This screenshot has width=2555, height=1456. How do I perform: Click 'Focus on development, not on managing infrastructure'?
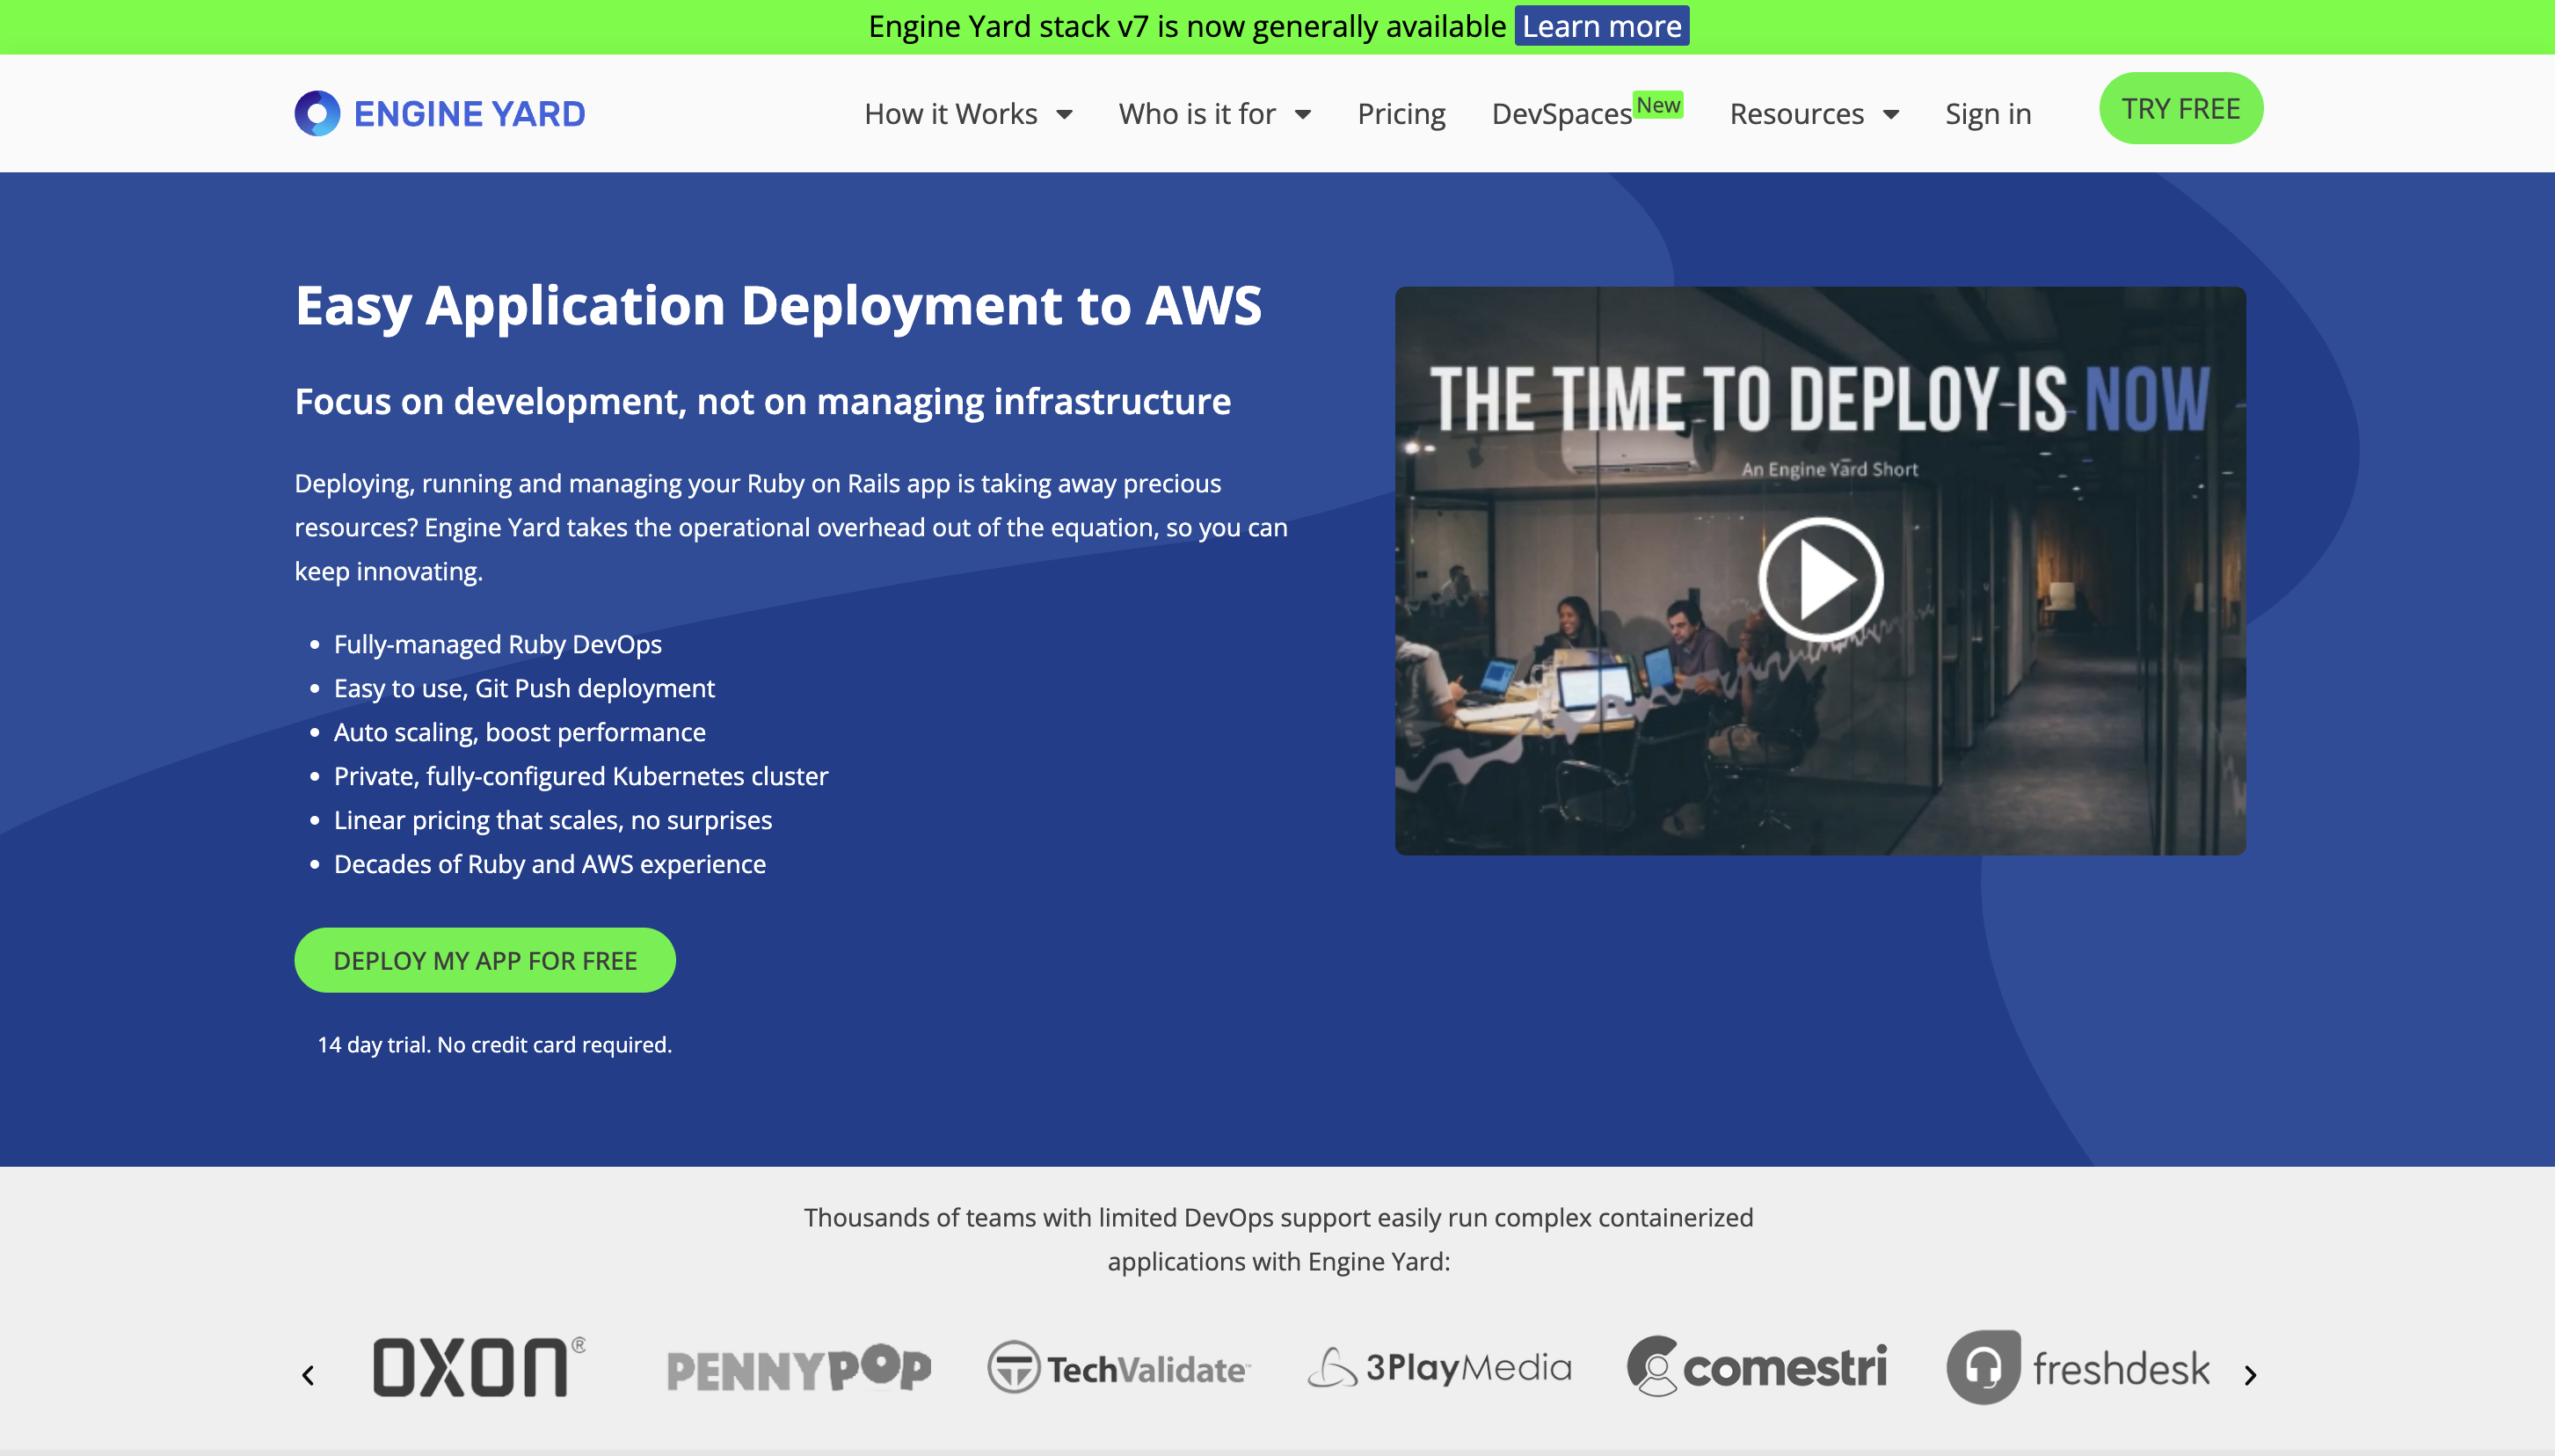pyautogui.click(x=763, y=401)
